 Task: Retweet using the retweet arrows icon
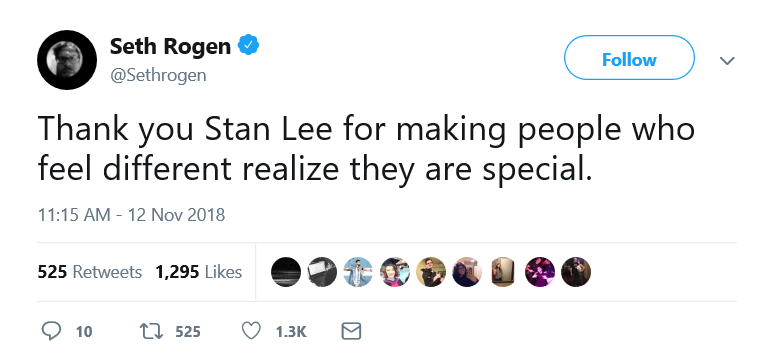pyautogui.click(x=154, y=331)
